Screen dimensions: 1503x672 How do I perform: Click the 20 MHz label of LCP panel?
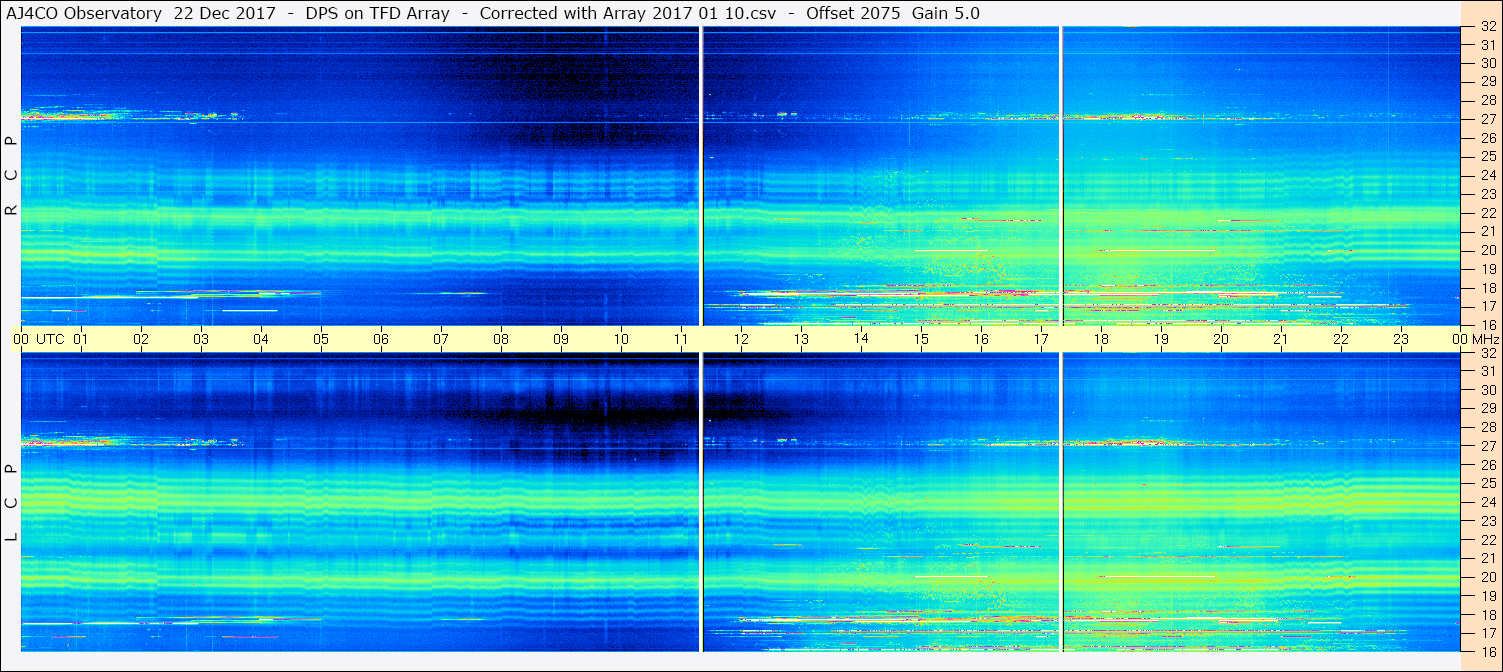[1488, 577]
